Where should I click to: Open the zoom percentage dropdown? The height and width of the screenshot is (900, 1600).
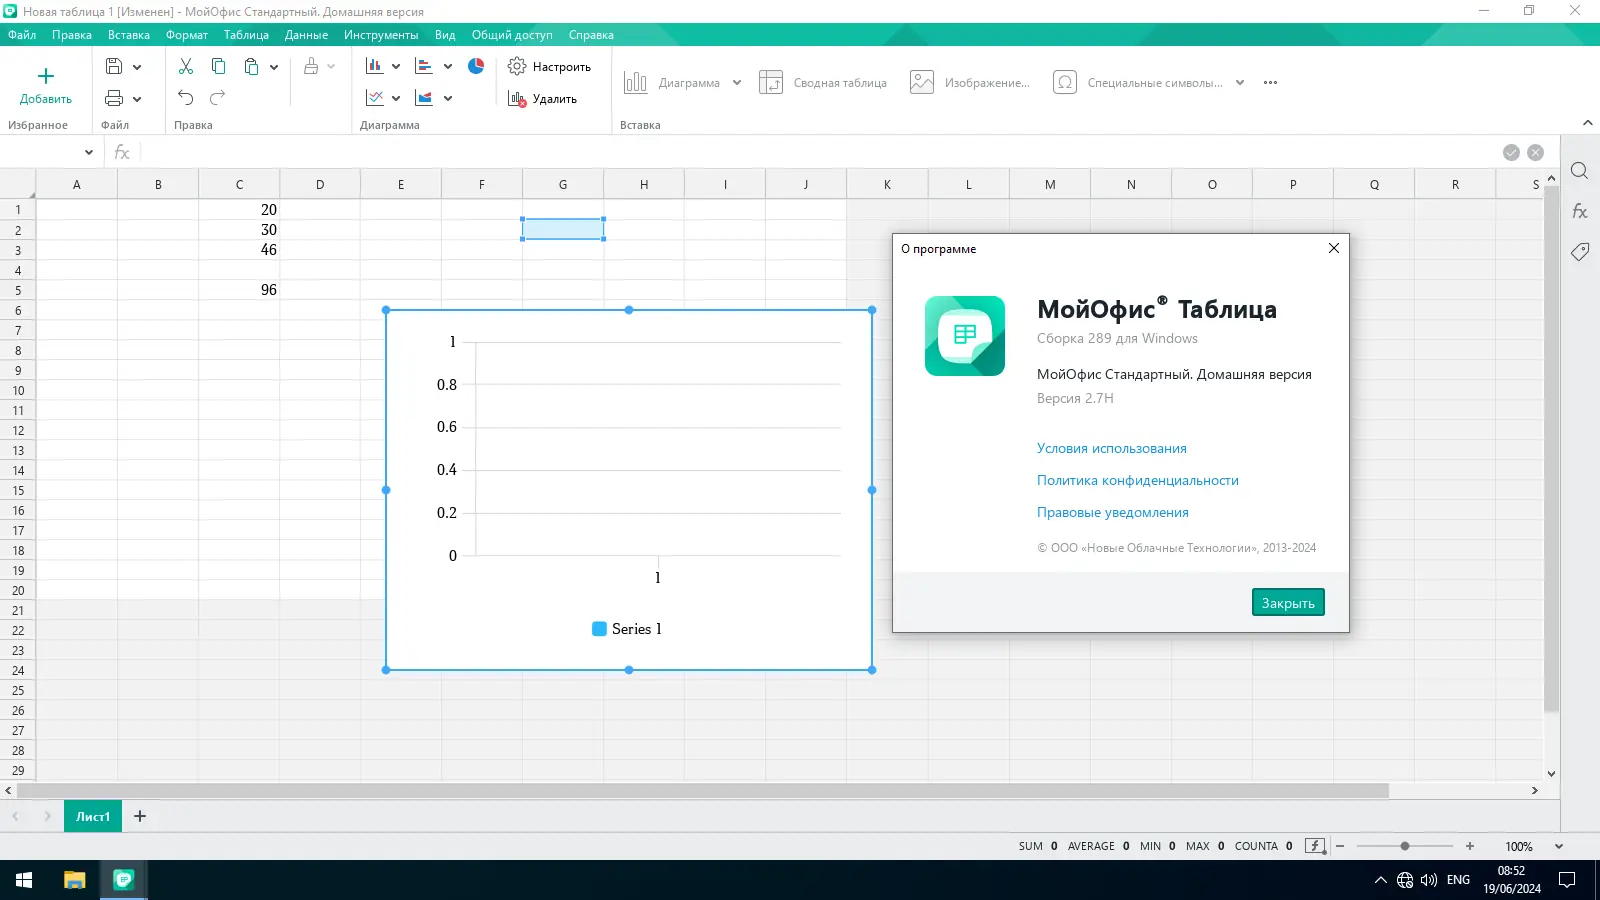1559,846
